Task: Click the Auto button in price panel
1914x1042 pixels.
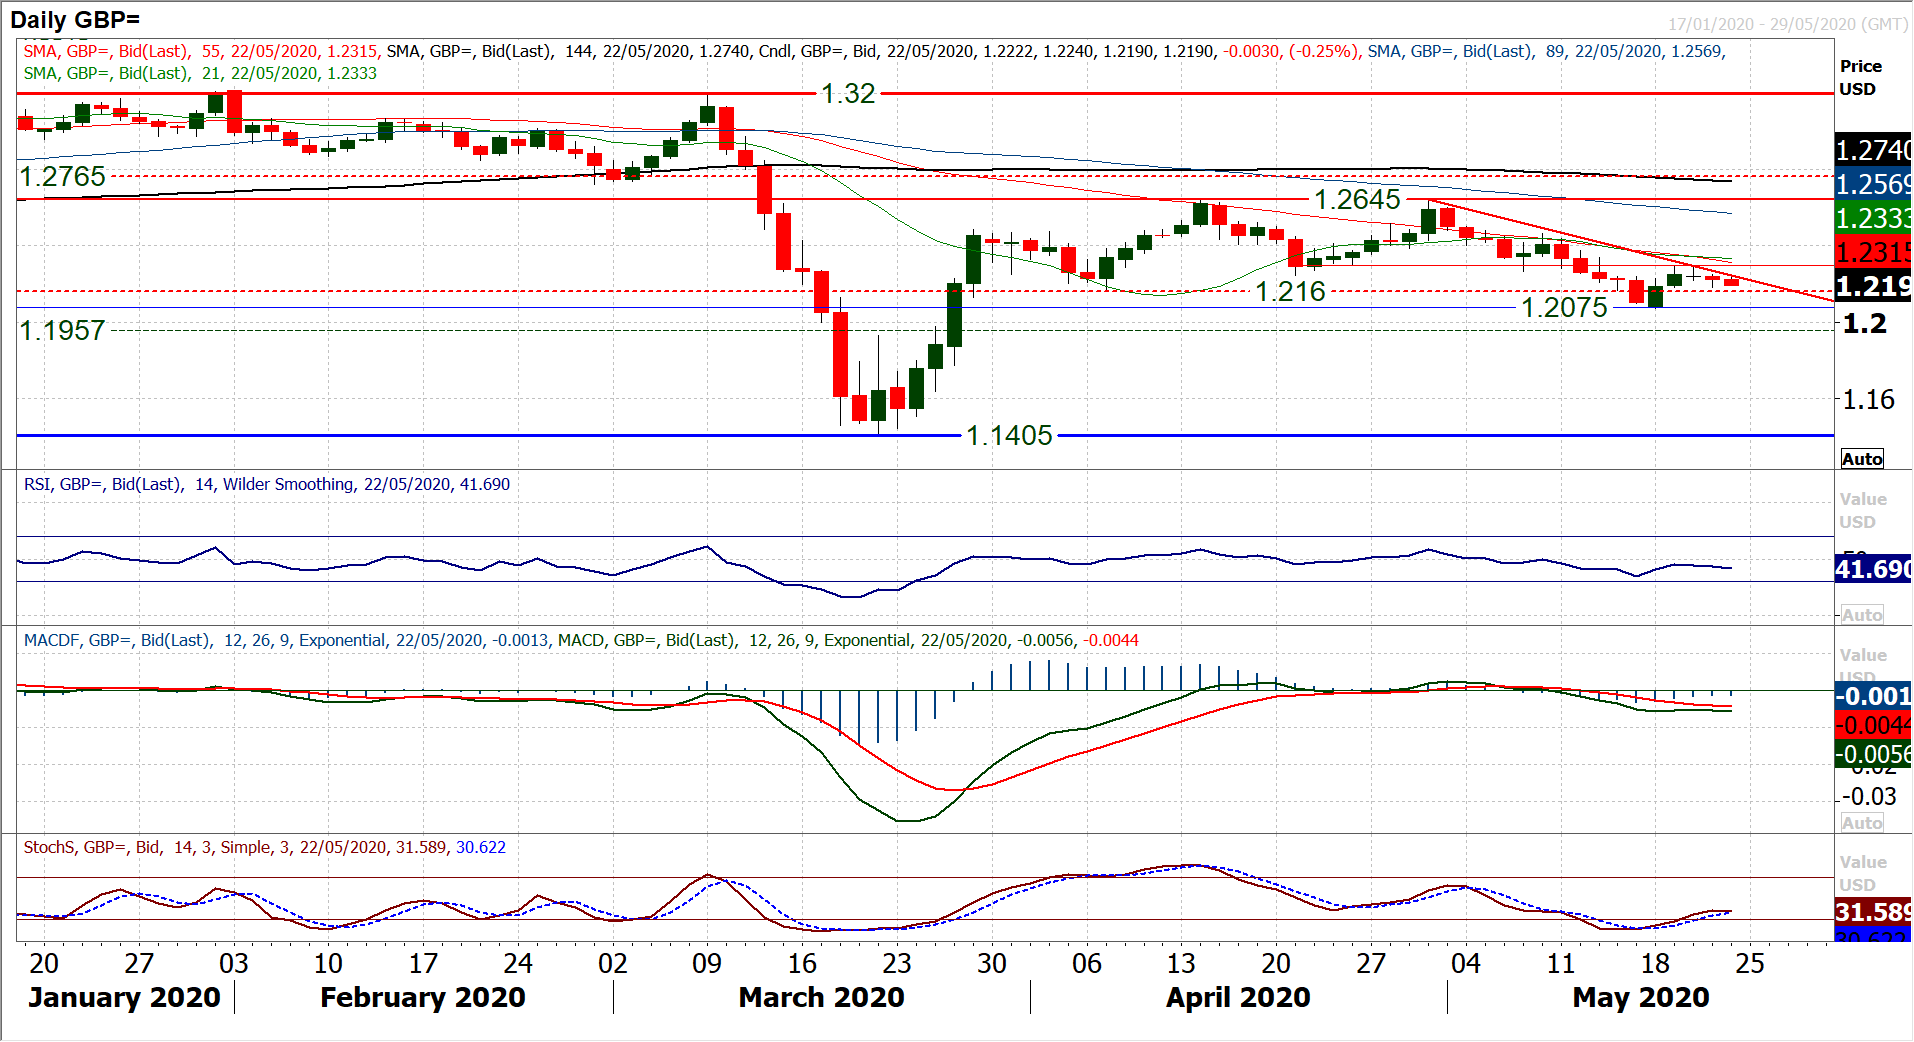Action: (x=1862, y=459)
